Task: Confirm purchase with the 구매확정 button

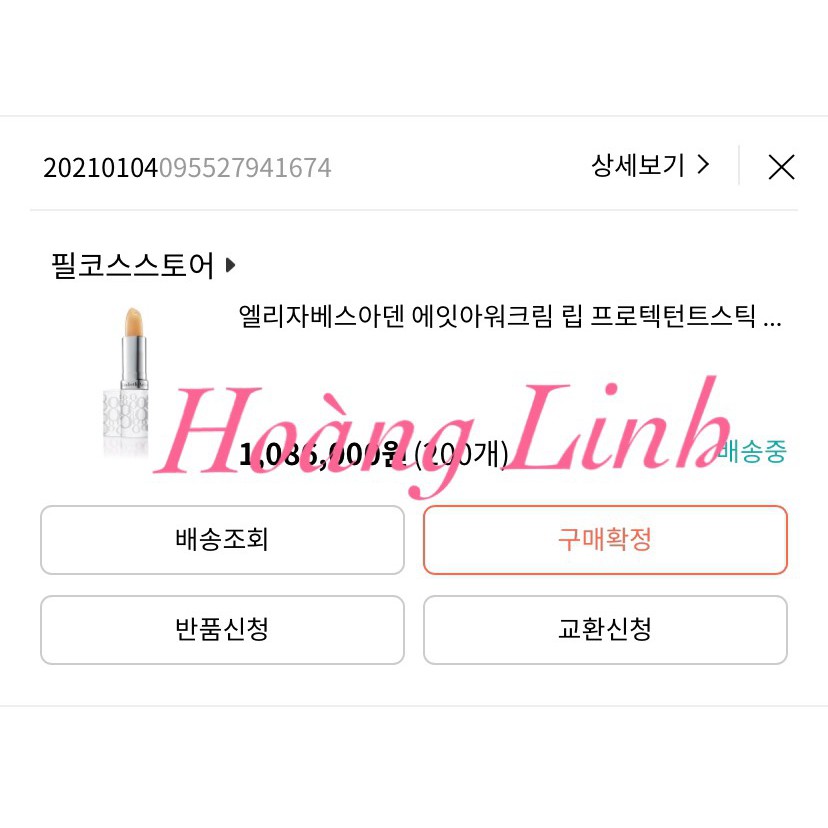Action: (x=605, y=540)
